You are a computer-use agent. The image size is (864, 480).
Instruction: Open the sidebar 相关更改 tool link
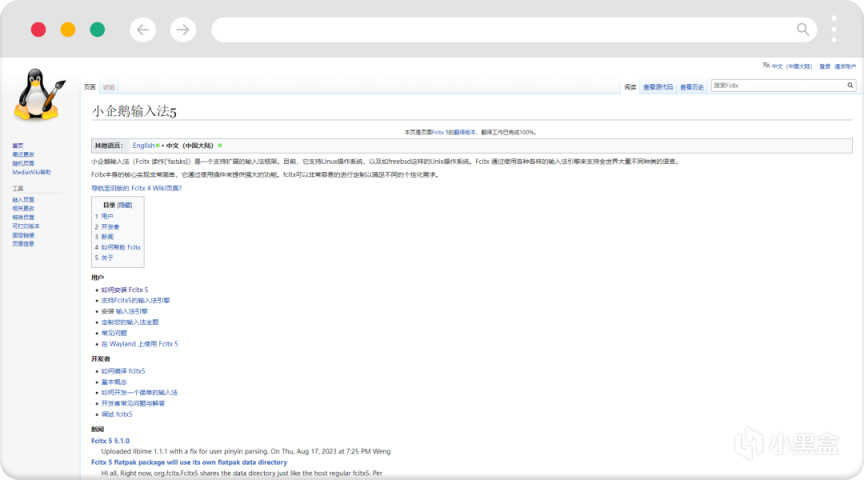[x=23, y=208]
